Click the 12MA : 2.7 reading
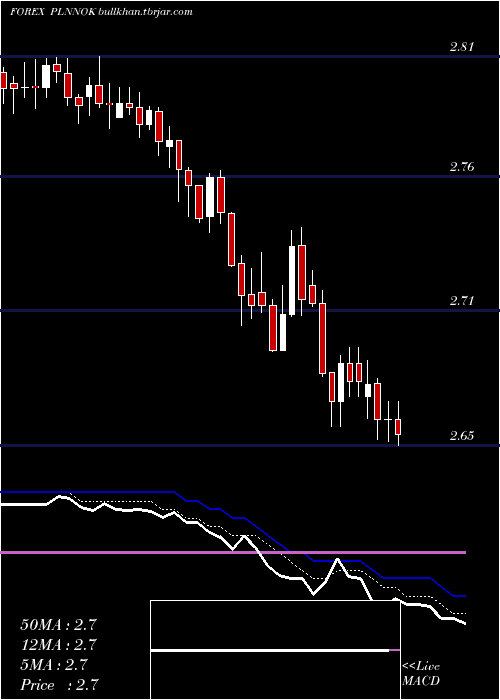 [x=58, y=645]
